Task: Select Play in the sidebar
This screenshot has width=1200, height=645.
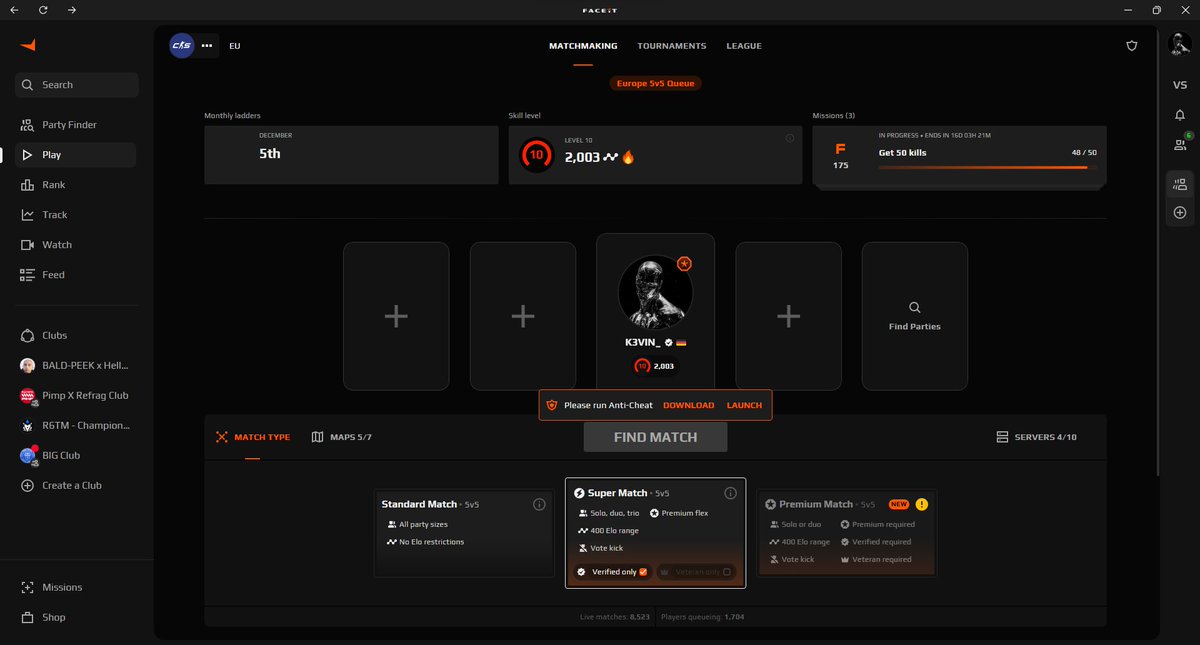Action: click(76, 155)
